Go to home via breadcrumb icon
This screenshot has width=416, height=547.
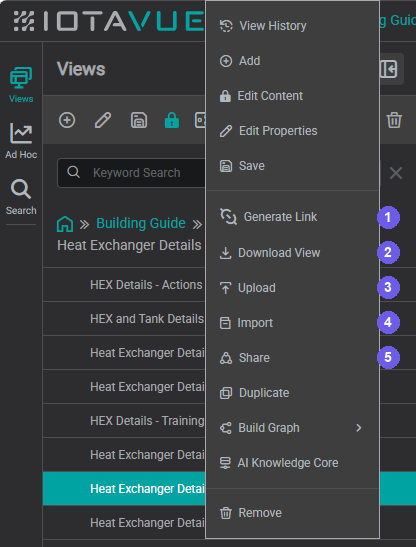point(65,224)
